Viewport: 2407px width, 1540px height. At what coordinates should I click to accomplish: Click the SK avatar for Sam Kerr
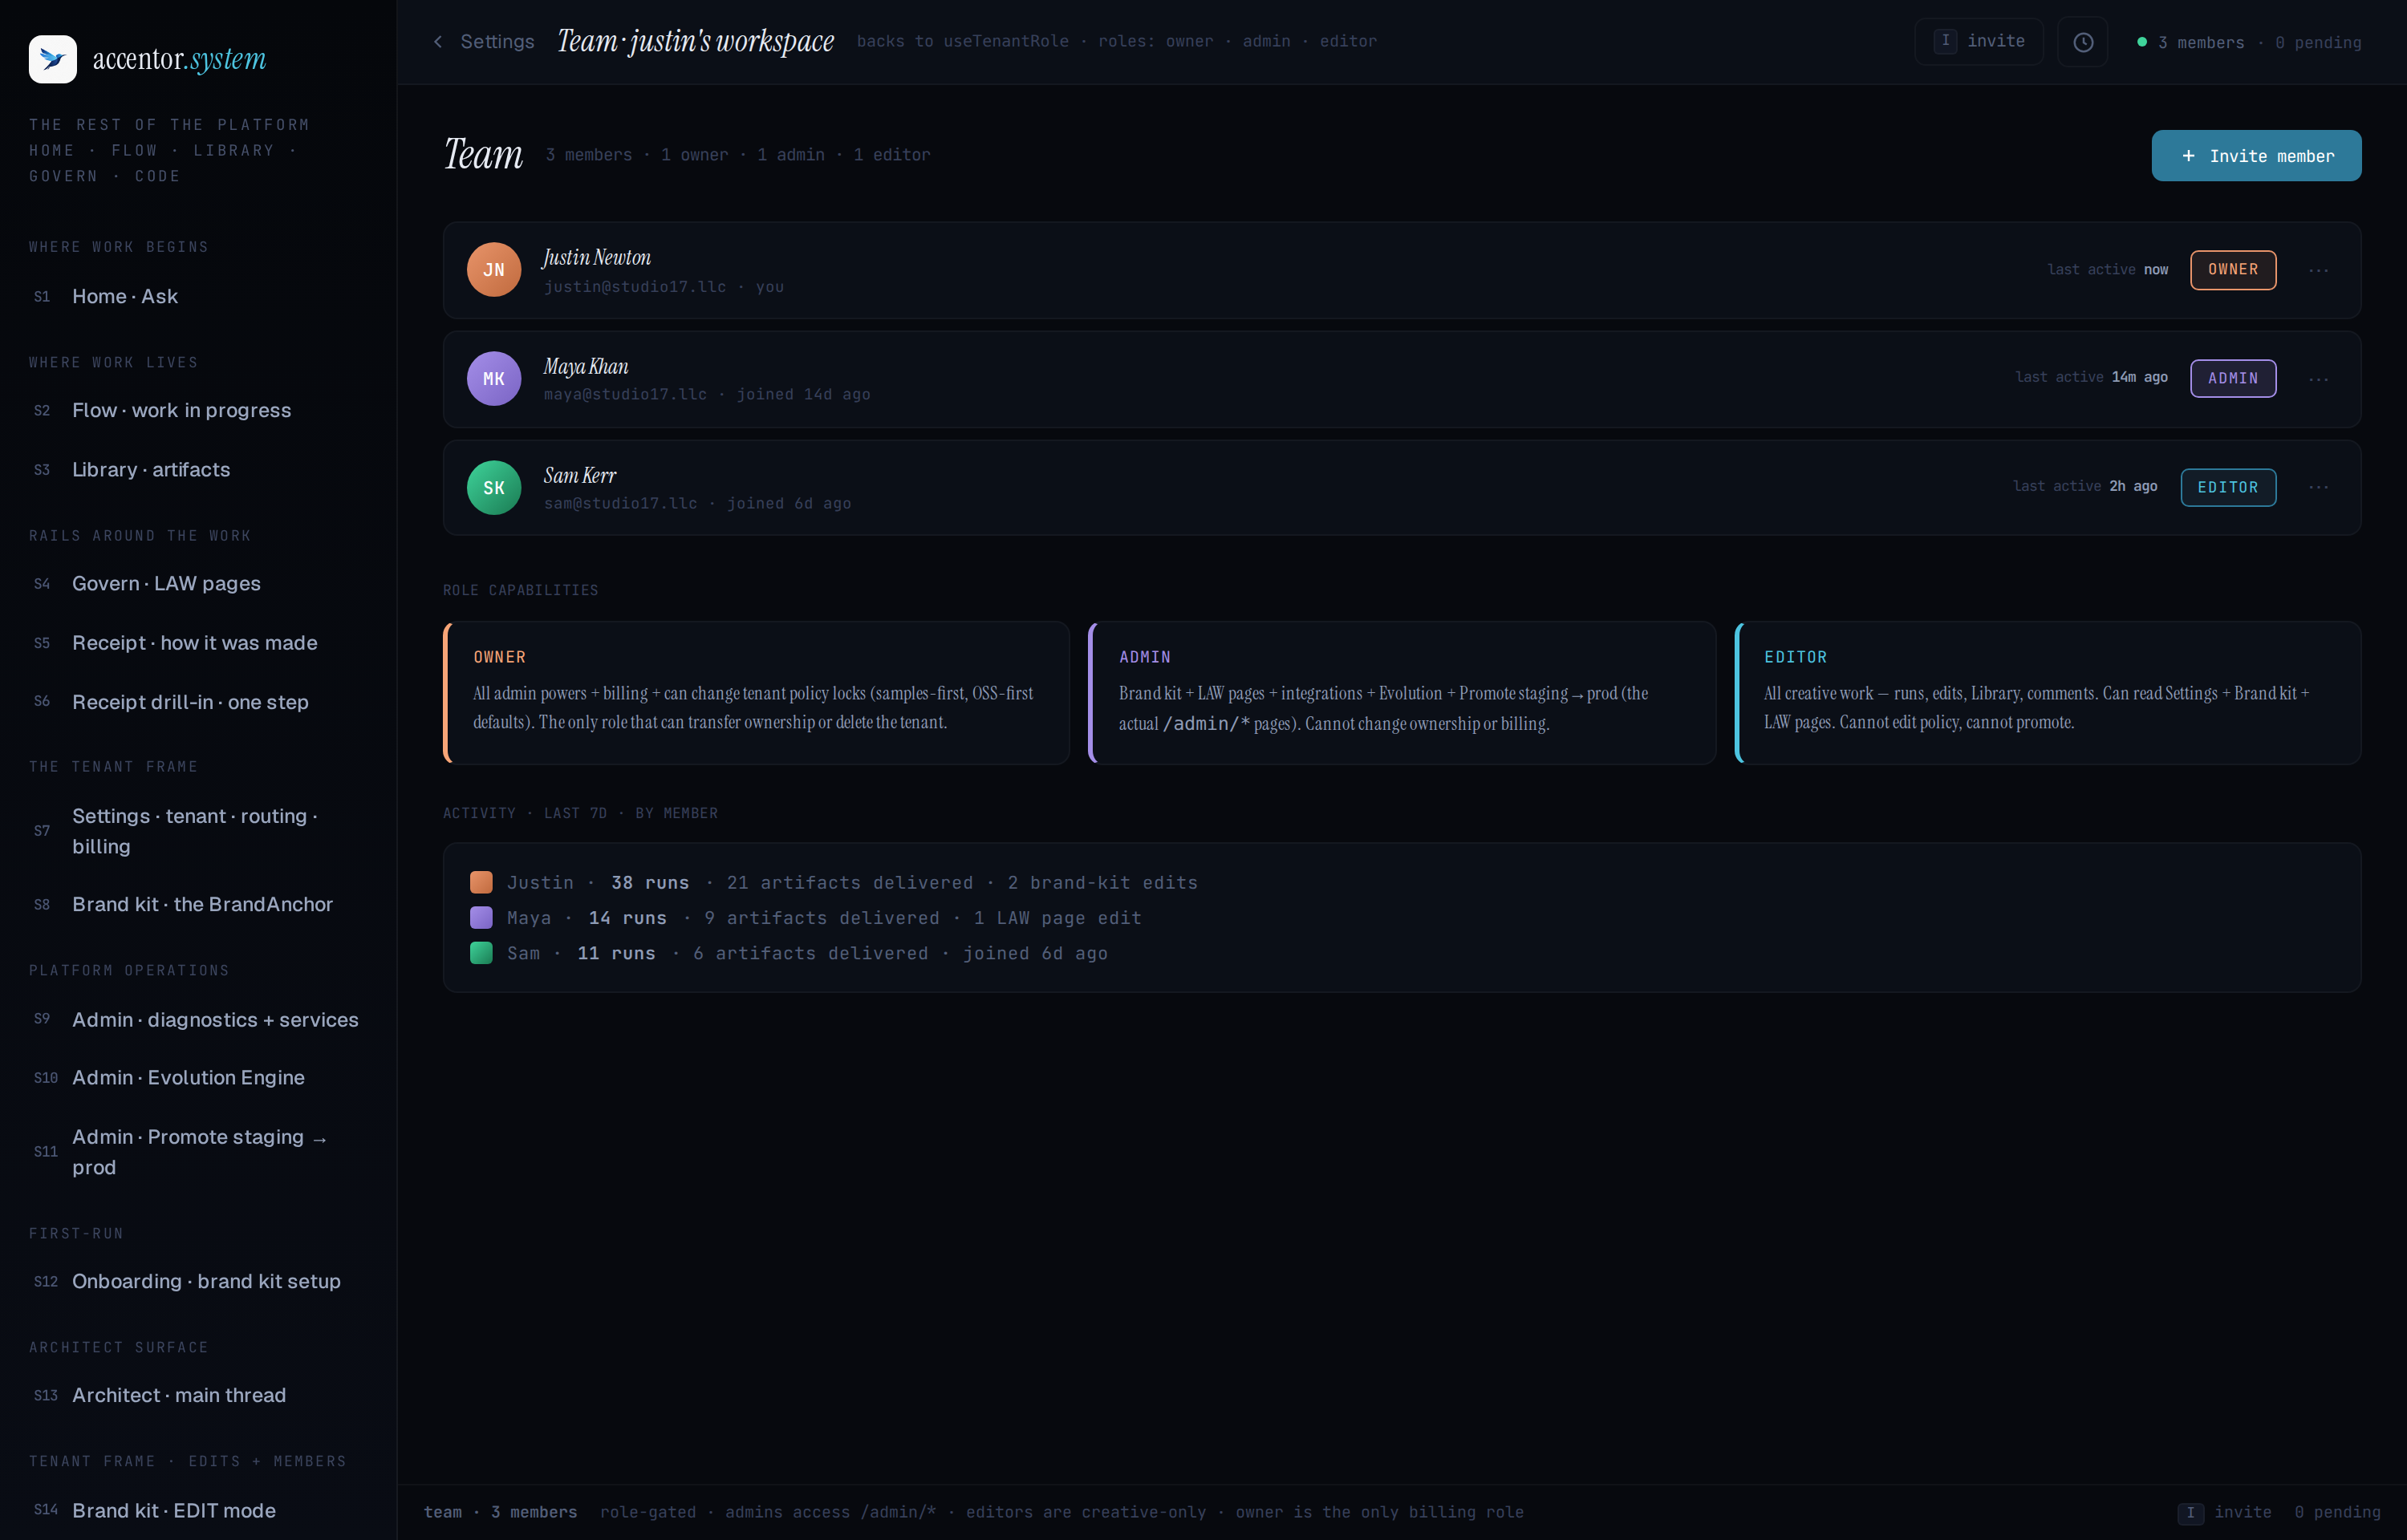pyautogui.click(x=494, y=488)
